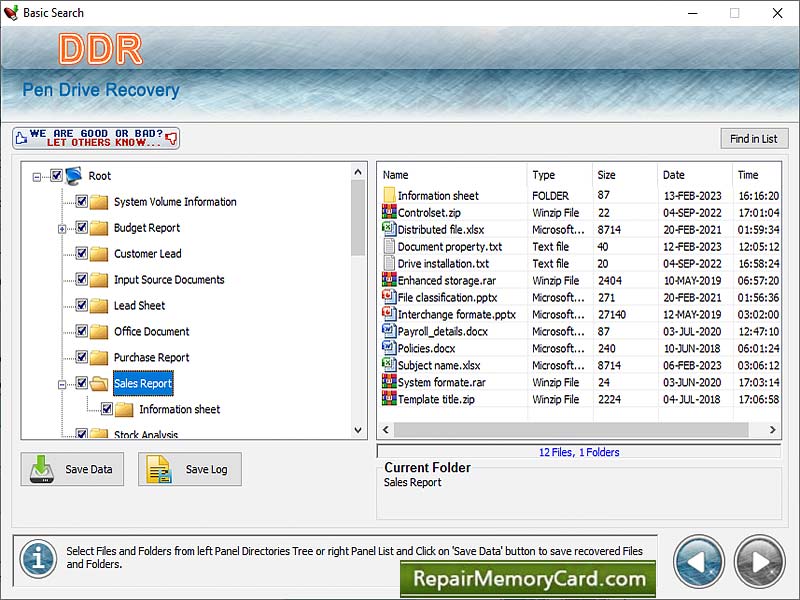Click the Winzip icon beside Controlset.zip
The width and height of the screenshot is (800, 600).
[390, 213]
